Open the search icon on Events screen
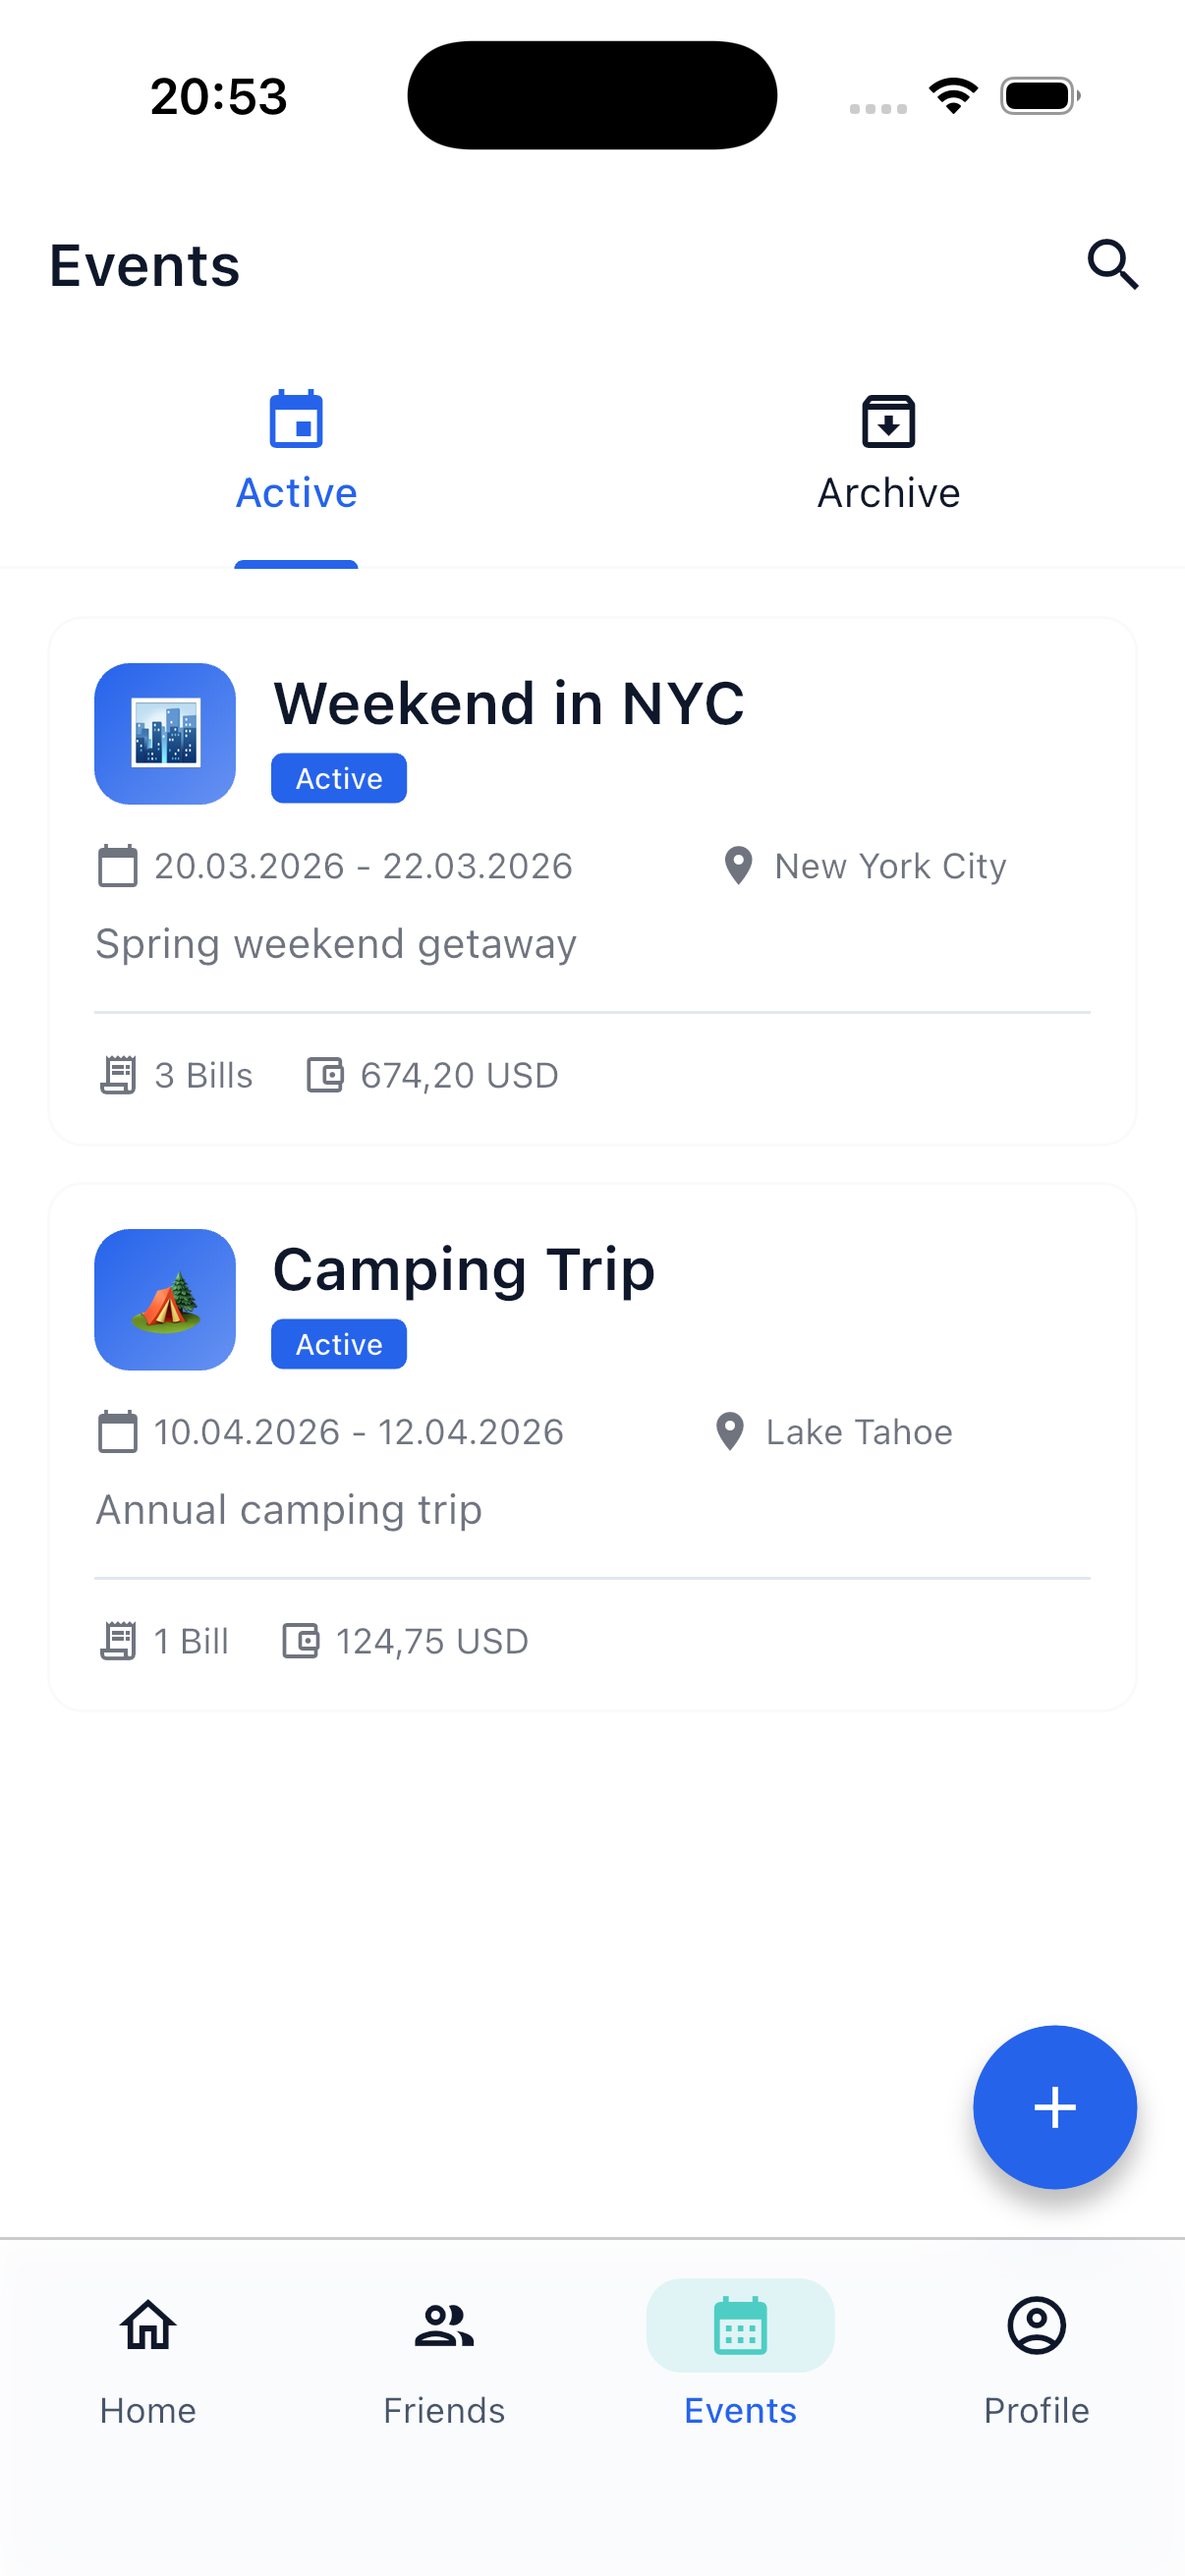The height and width of the screenshot is (2576, 1185). (x=1113, y=265)
